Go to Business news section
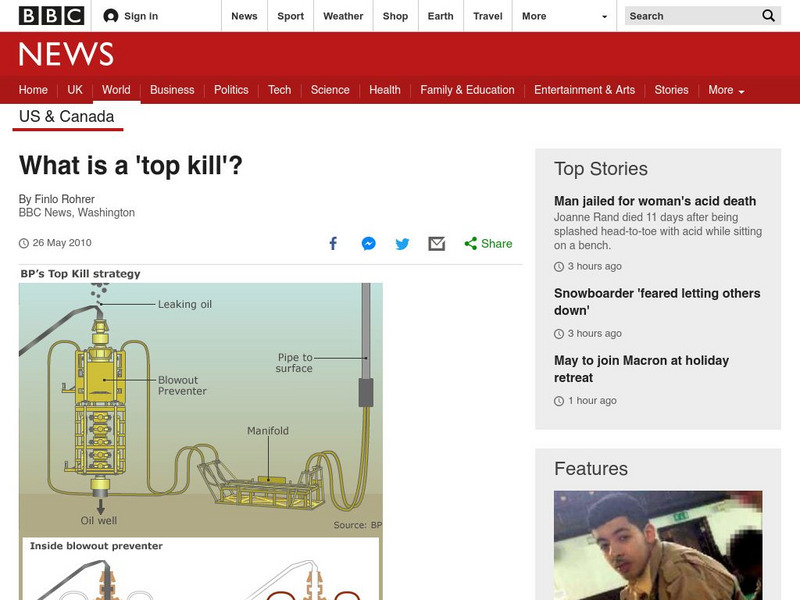Screen dimensions: 800x600 tap(172, 90)
